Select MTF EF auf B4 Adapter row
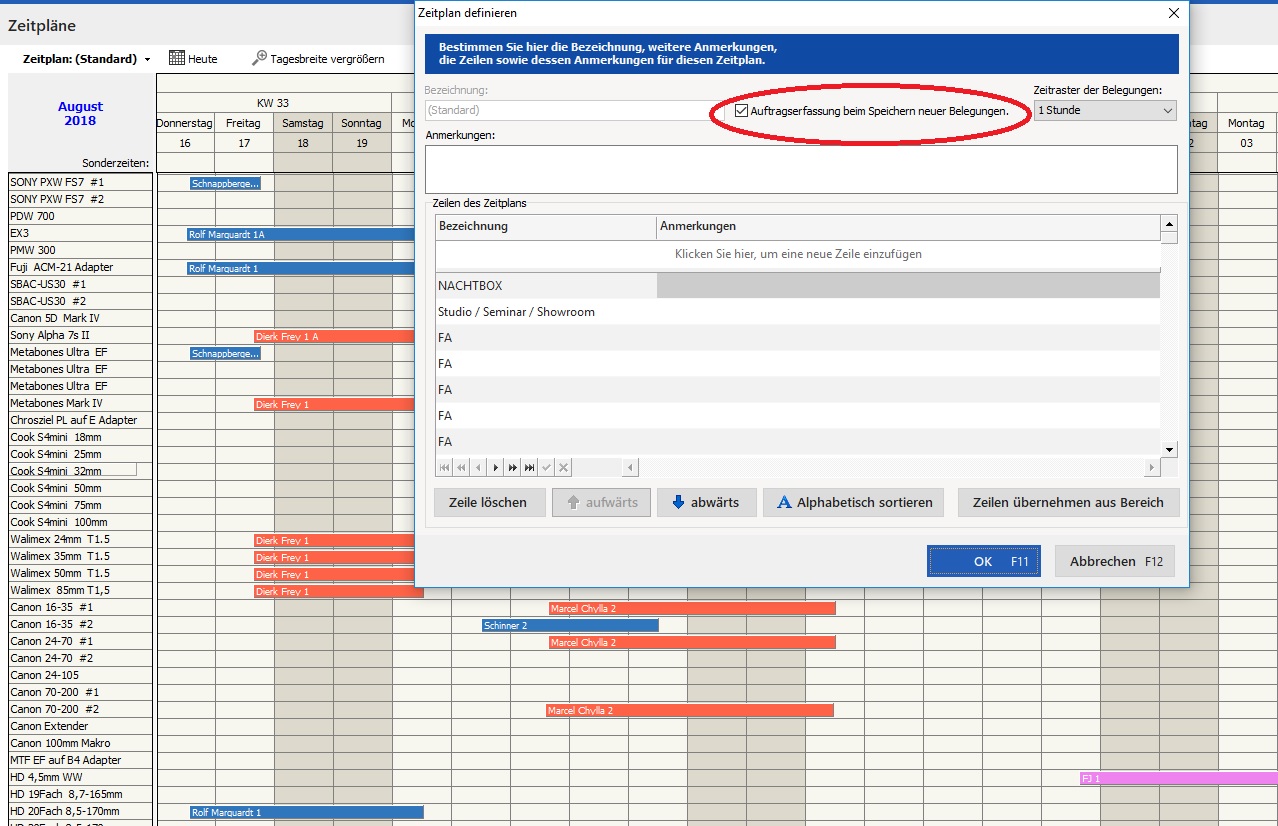The image size is (1278, 826). tap(81, 760)
